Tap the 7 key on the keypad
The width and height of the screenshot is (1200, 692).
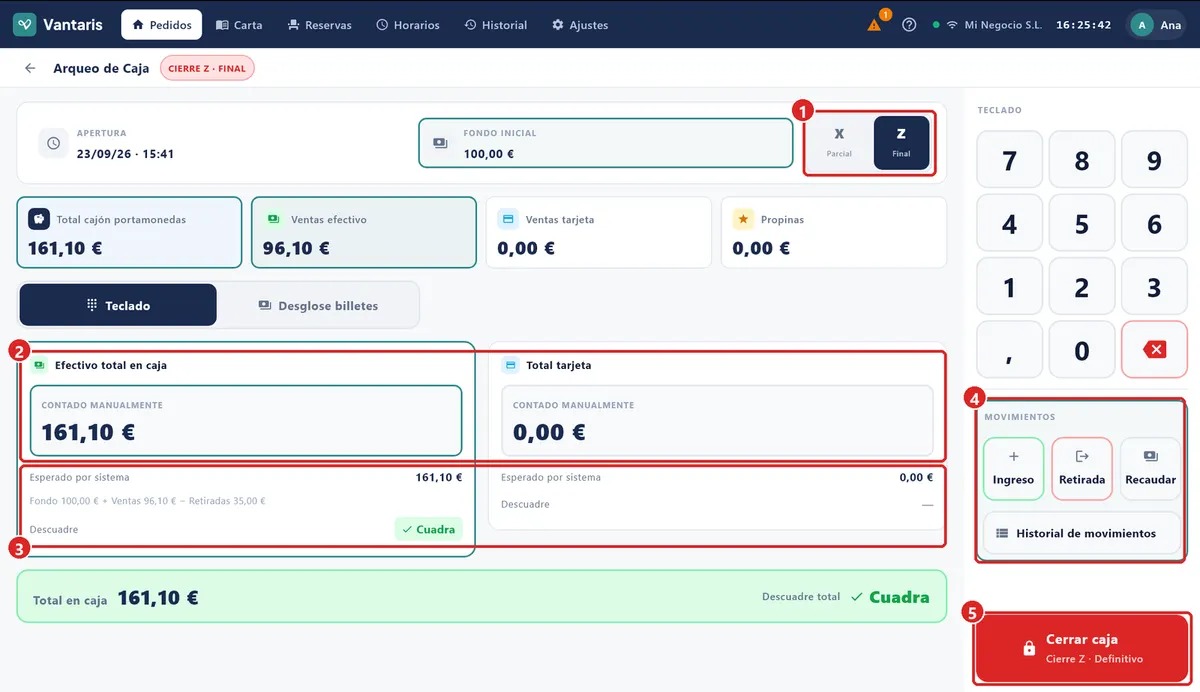1009,160
